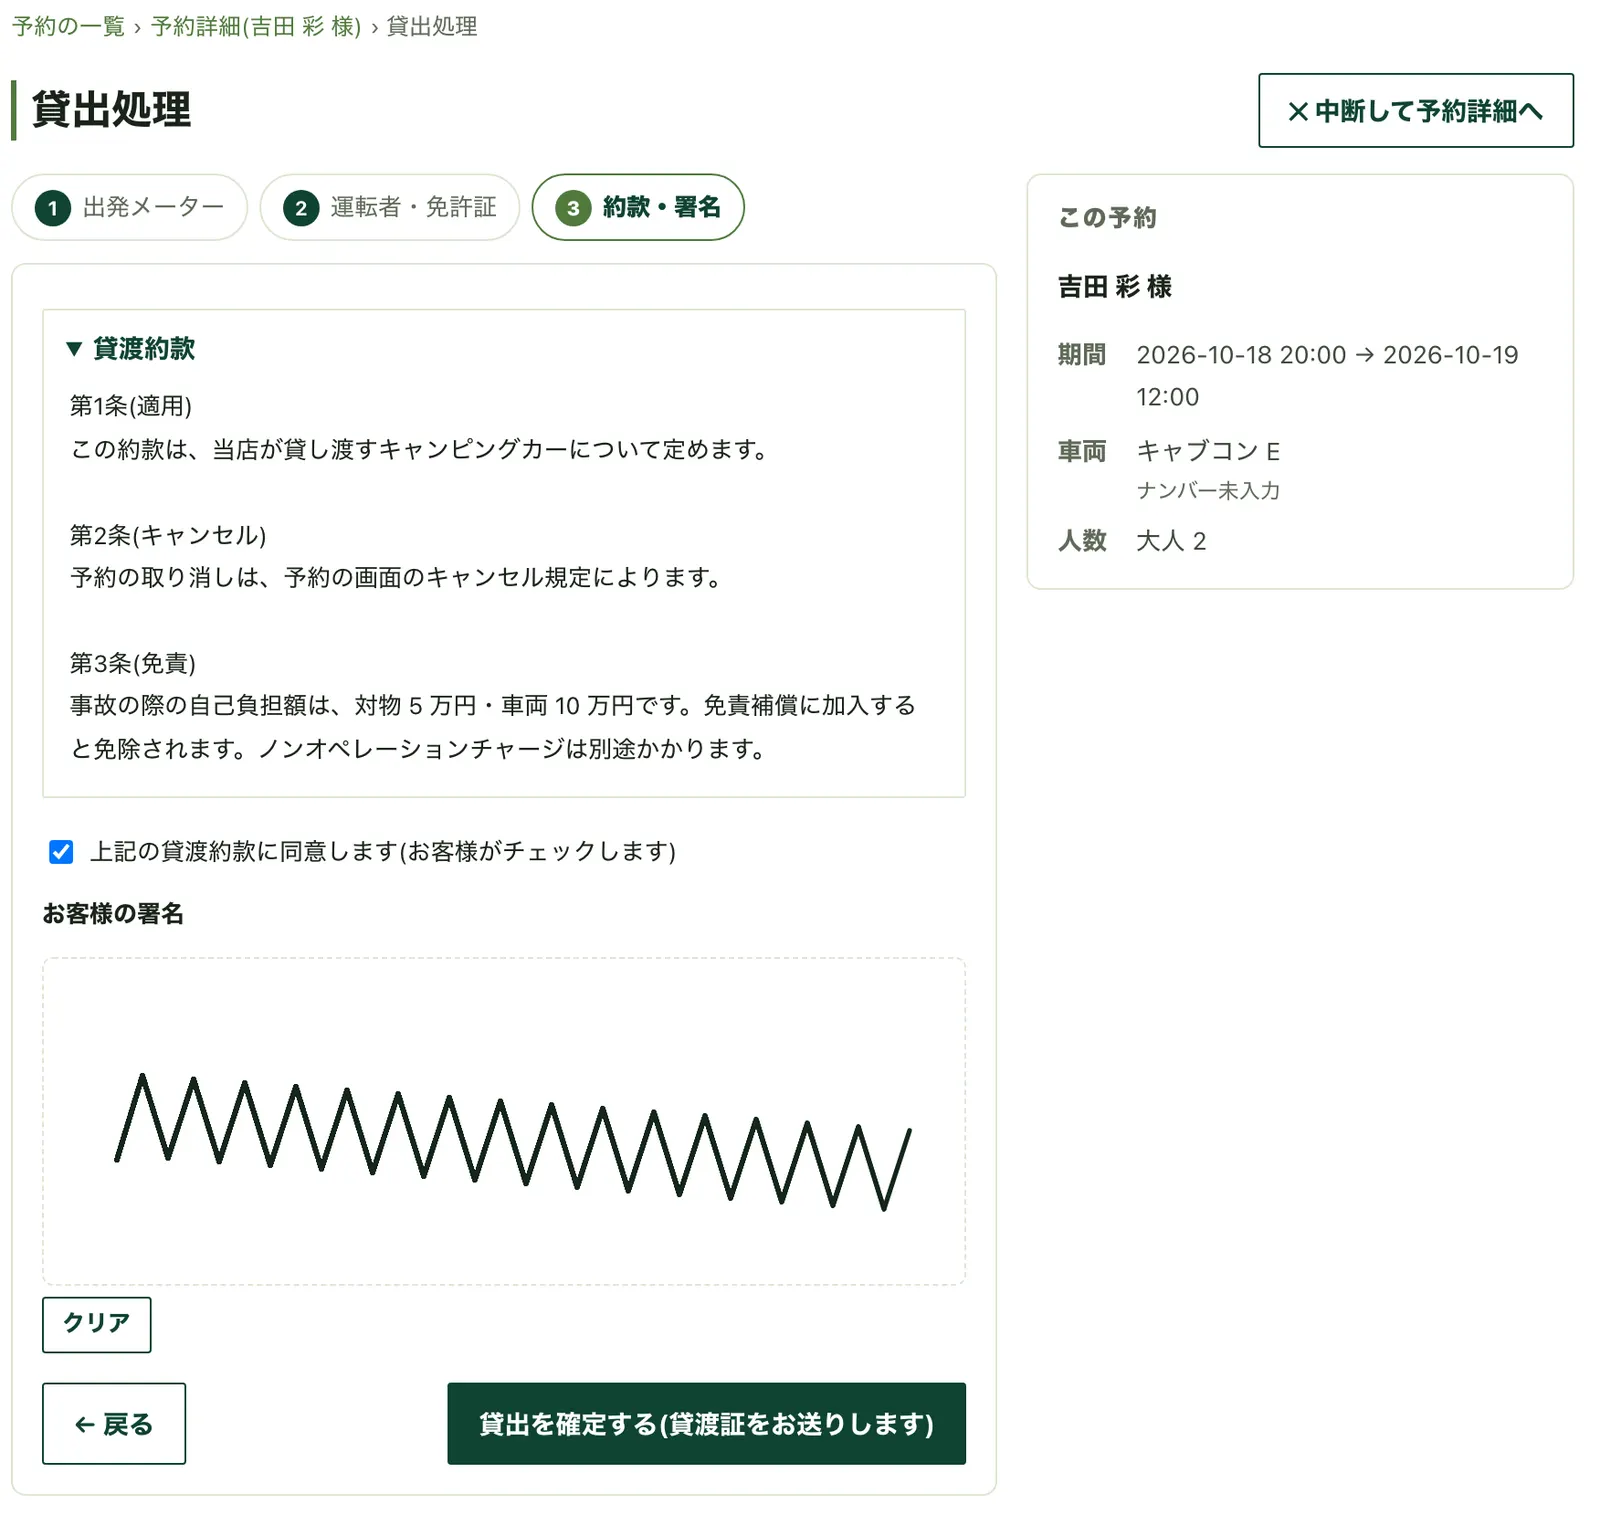Click 中断して予約詳細へ button
The image size is (1600, 1514).
1415,111
